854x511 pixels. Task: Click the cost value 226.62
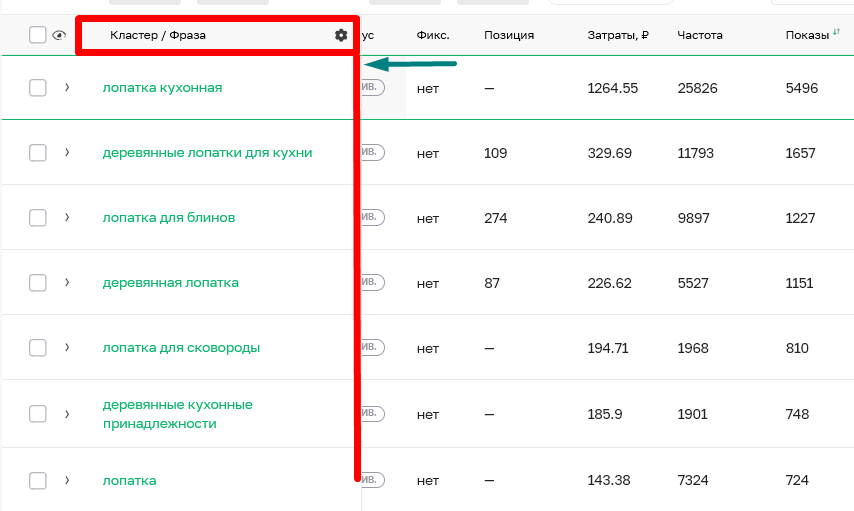[609, 283]
